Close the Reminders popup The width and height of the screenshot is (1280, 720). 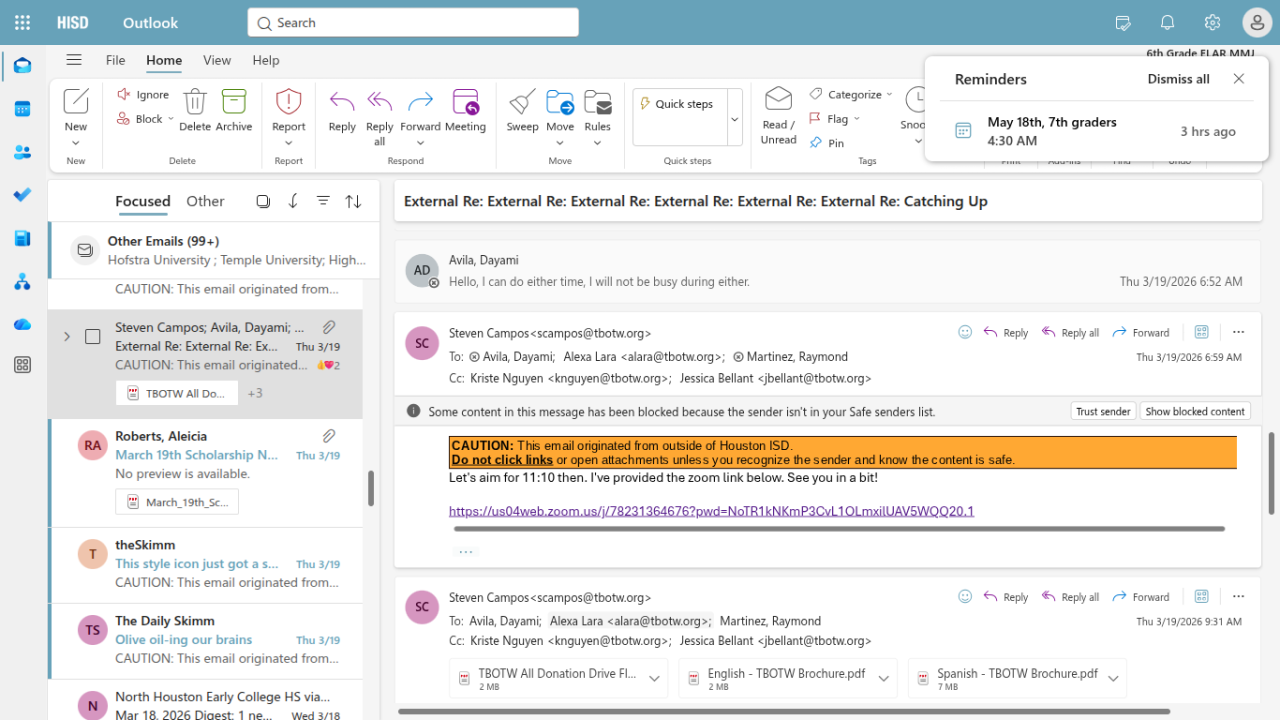1239,79
